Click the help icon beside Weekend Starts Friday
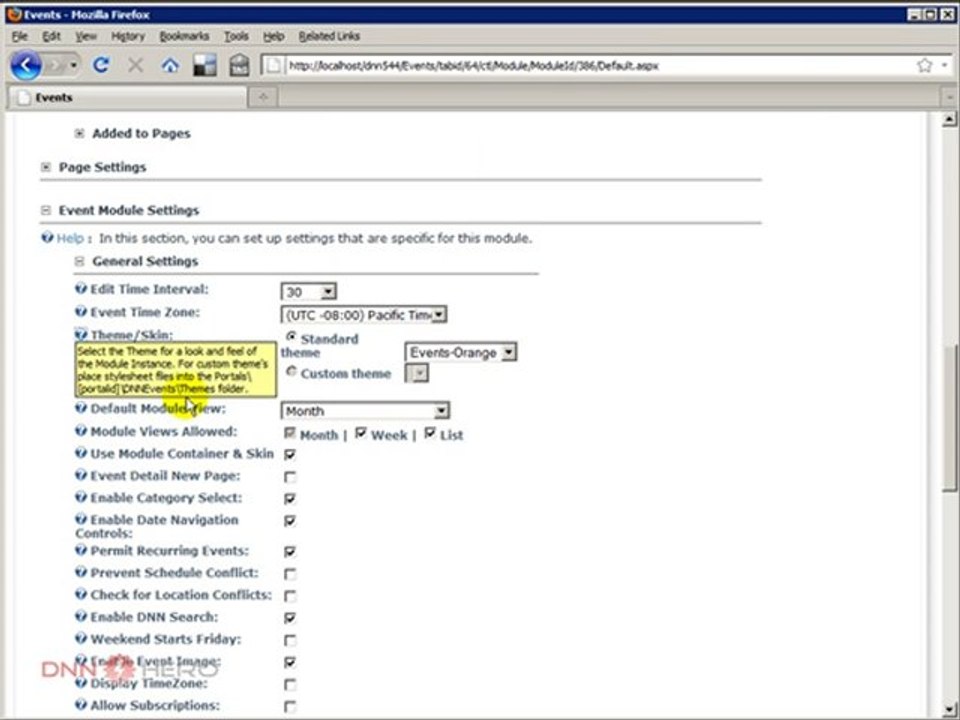Screen dimensions: 960x720 (x=81, y=638)
